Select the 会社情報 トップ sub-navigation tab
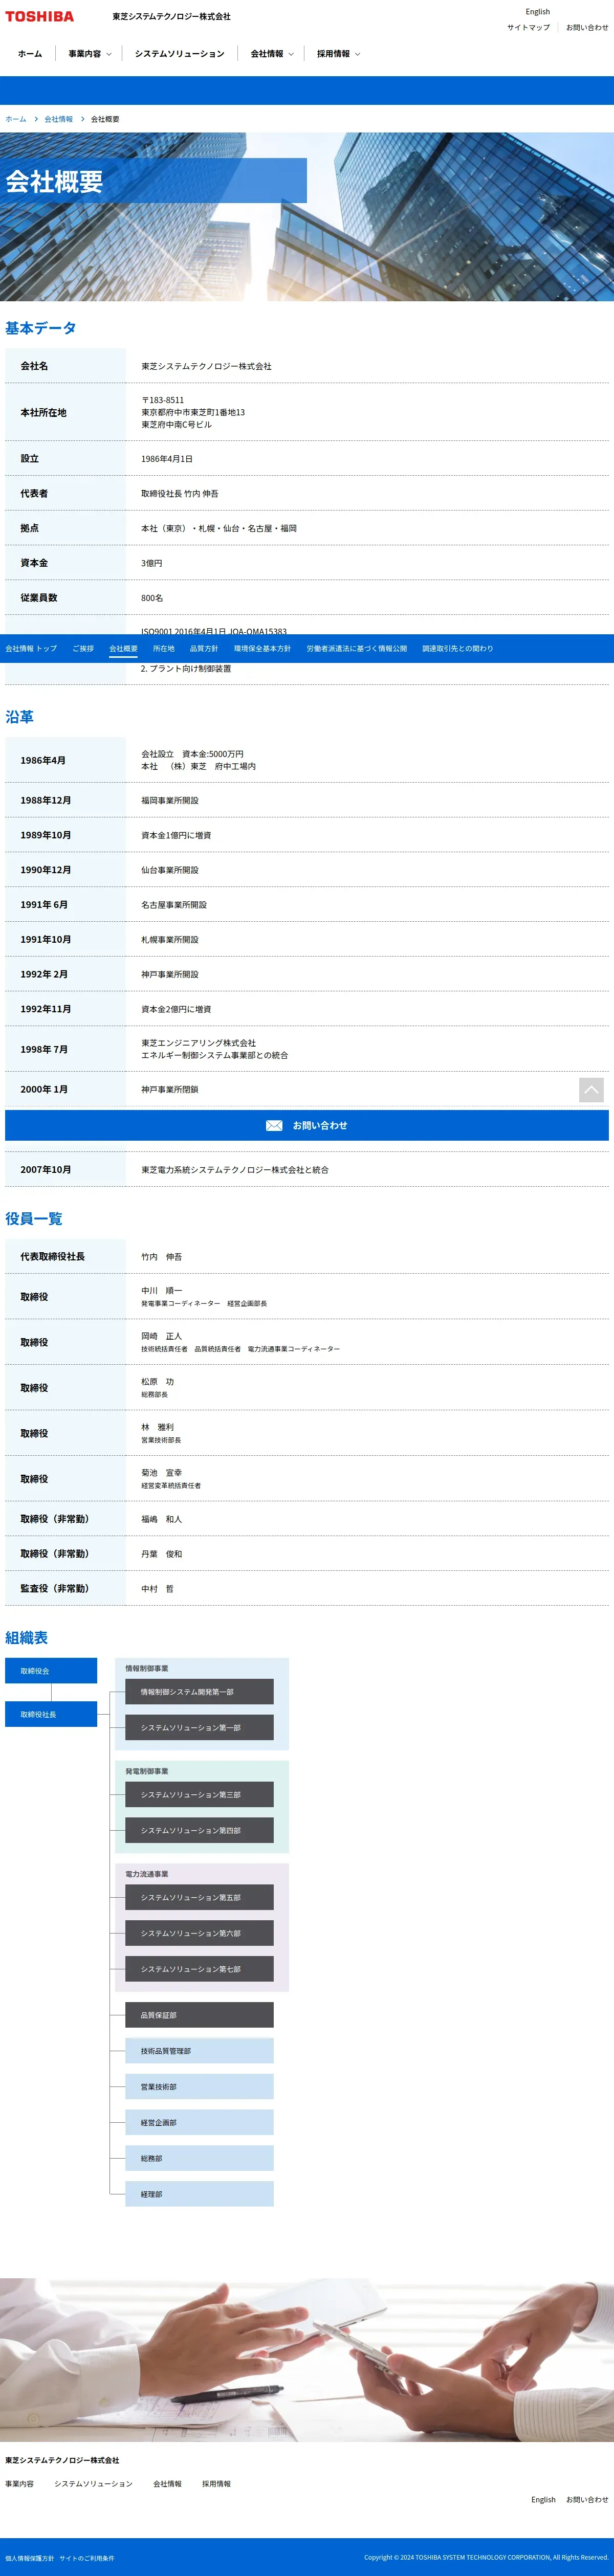Screen dimensions: 614x2576 tap(31, 648)
